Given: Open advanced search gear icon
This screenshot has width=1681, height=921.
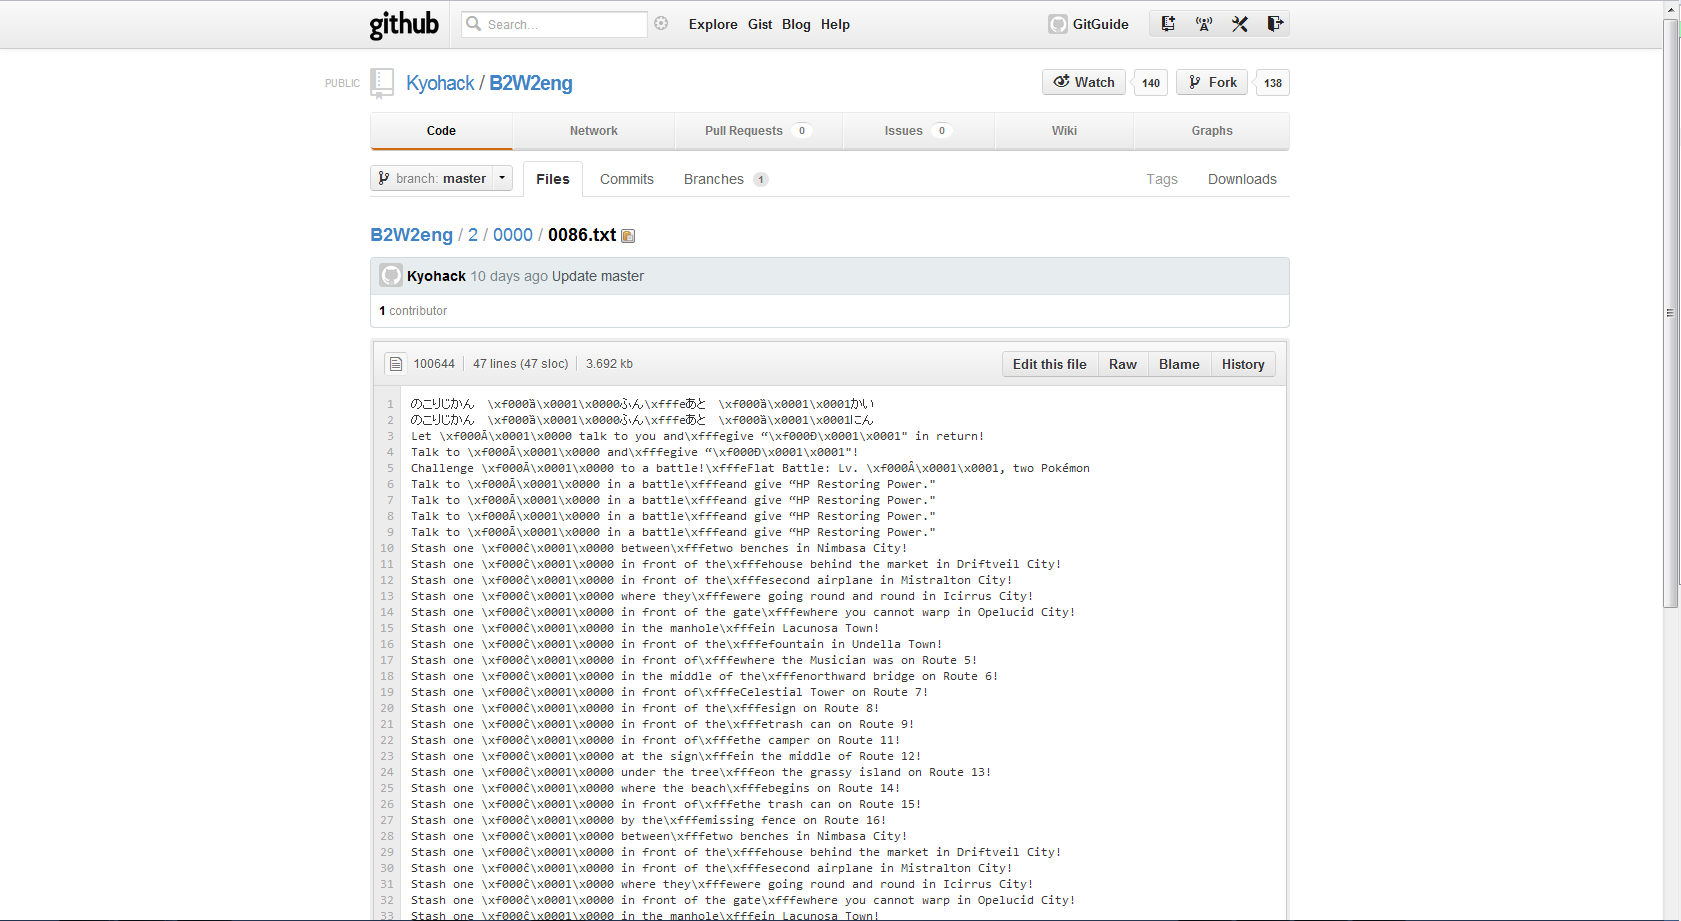Looking at the screenshot, I should click(661, 24).
